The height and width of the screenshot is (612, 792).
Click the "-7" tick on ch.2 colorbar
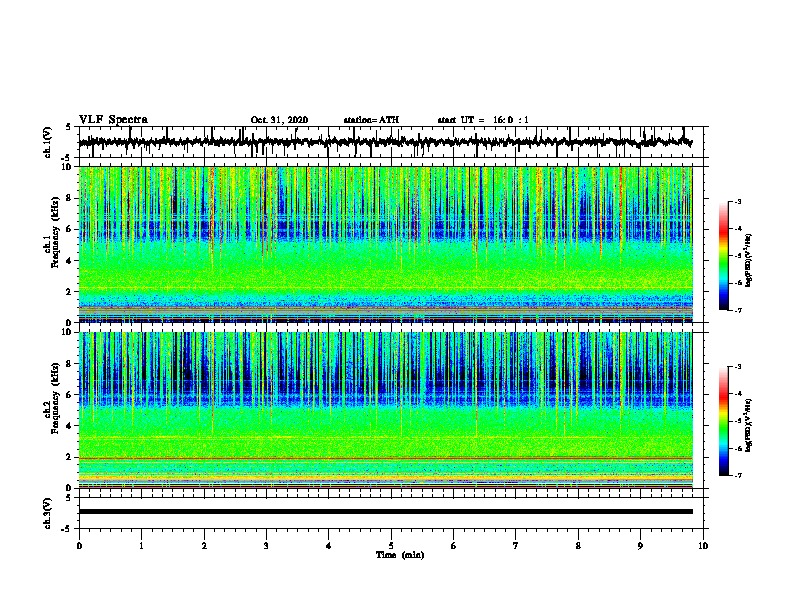[x=738, y=475]
